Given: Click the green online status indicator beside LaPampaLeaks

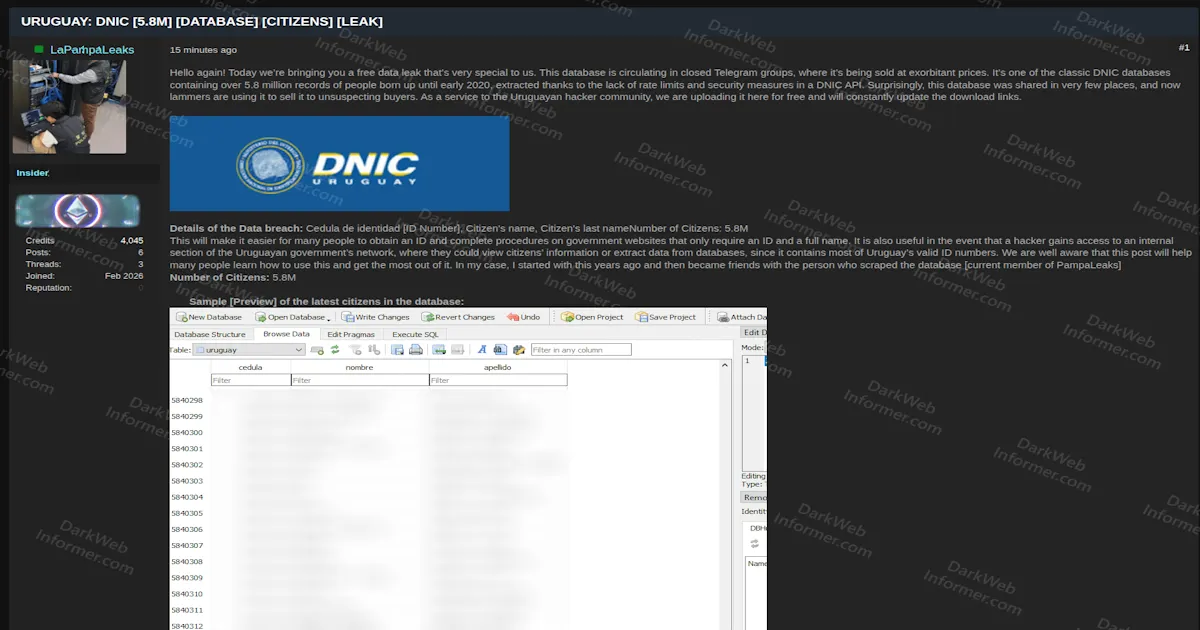Looking at the screenshot, I should [x=39, y=49].
